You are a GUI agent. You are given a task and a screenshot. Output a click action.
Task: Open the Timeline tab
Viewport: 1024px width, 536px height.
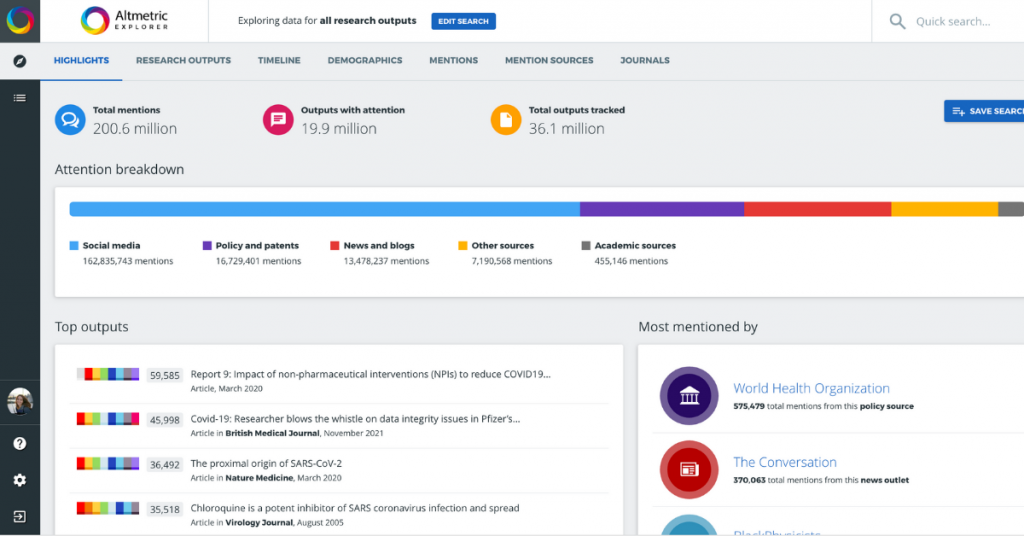[x=279, y=61]
